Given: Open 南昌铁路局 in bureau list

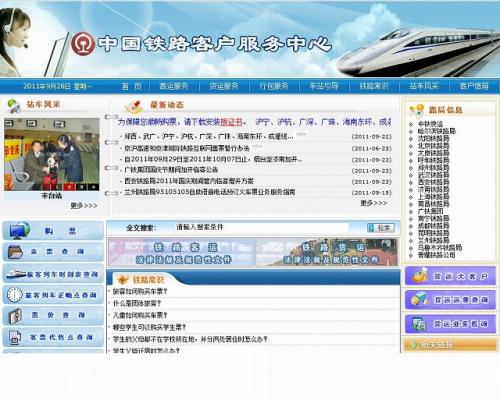Looking at the screenshot, I should (x=434, y=204).
